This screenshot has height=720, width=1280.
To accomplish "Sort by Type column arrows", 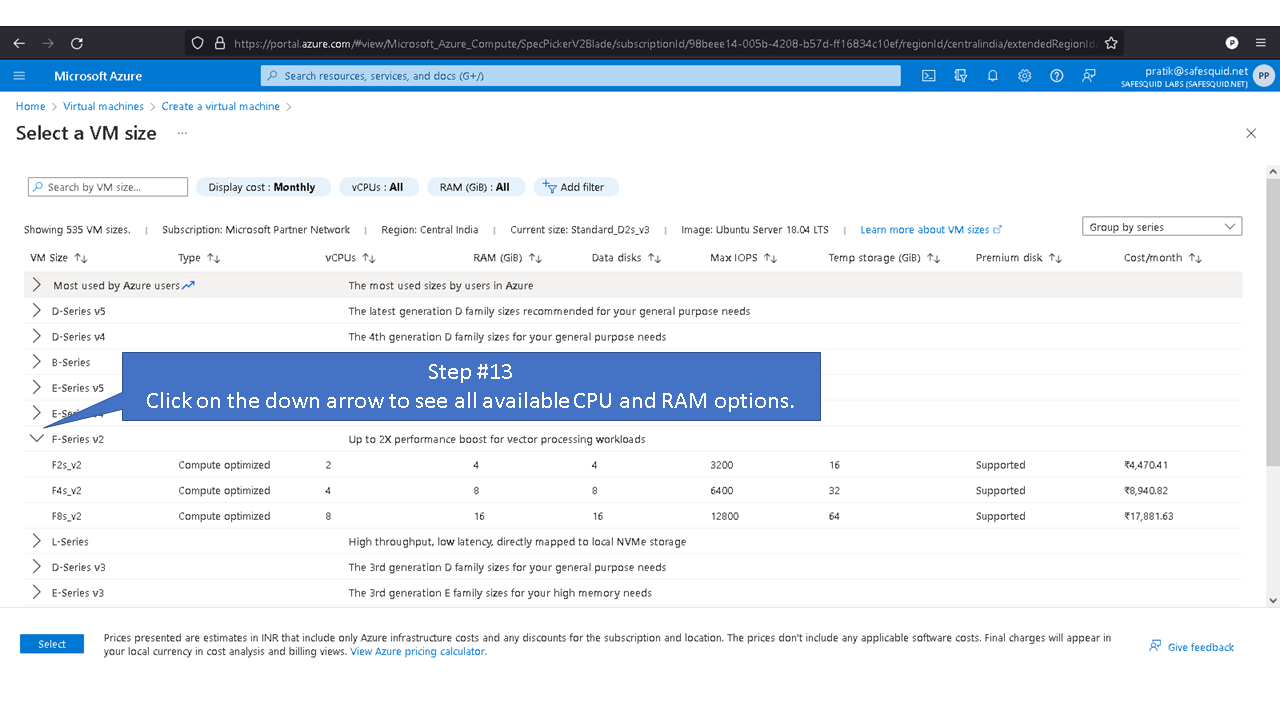I will [x=213, y=258].
